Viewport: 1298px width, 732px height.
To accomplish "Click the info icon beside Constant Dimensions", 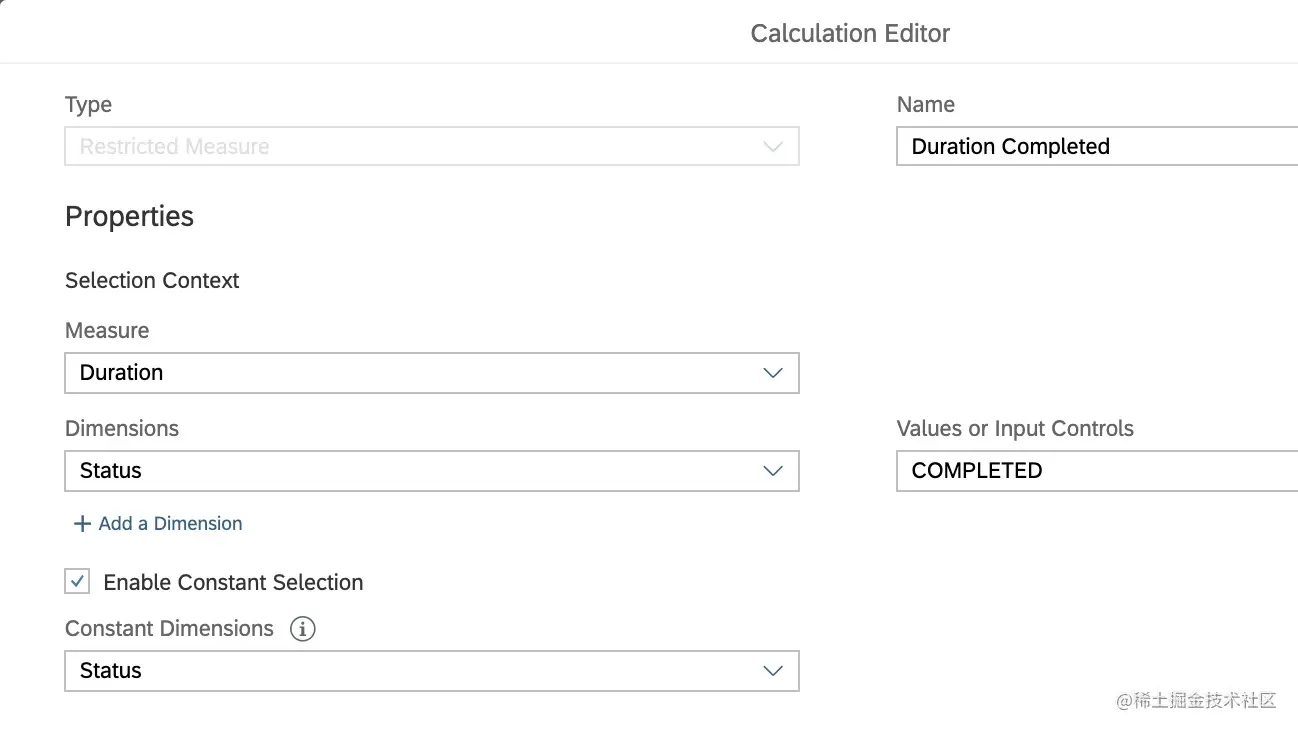I will 302,629.
